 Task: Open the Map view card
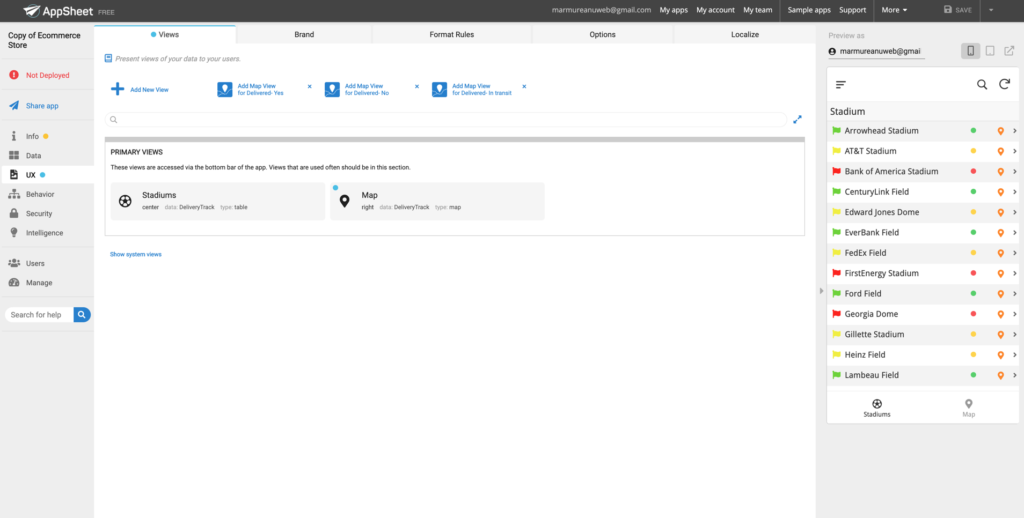point(437,201)
